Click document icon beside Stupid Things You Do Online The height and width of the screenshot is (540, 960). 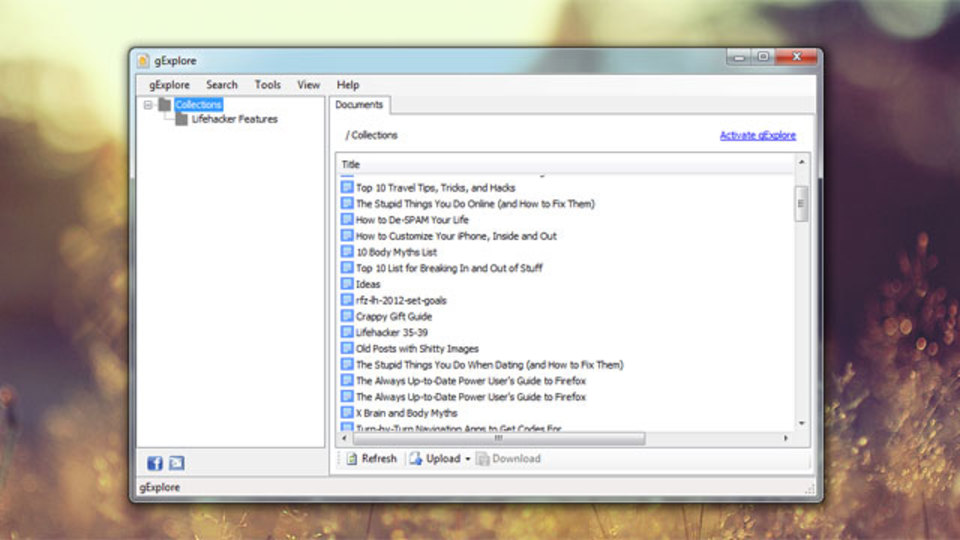(x=347, y=203)
